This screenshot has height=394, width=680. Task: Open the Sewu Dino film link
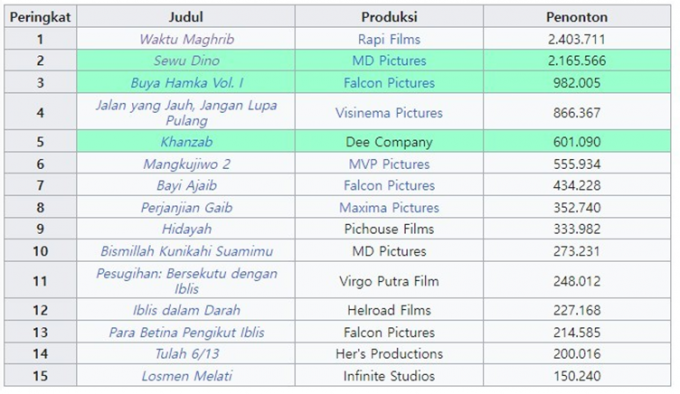click(186, 61)
